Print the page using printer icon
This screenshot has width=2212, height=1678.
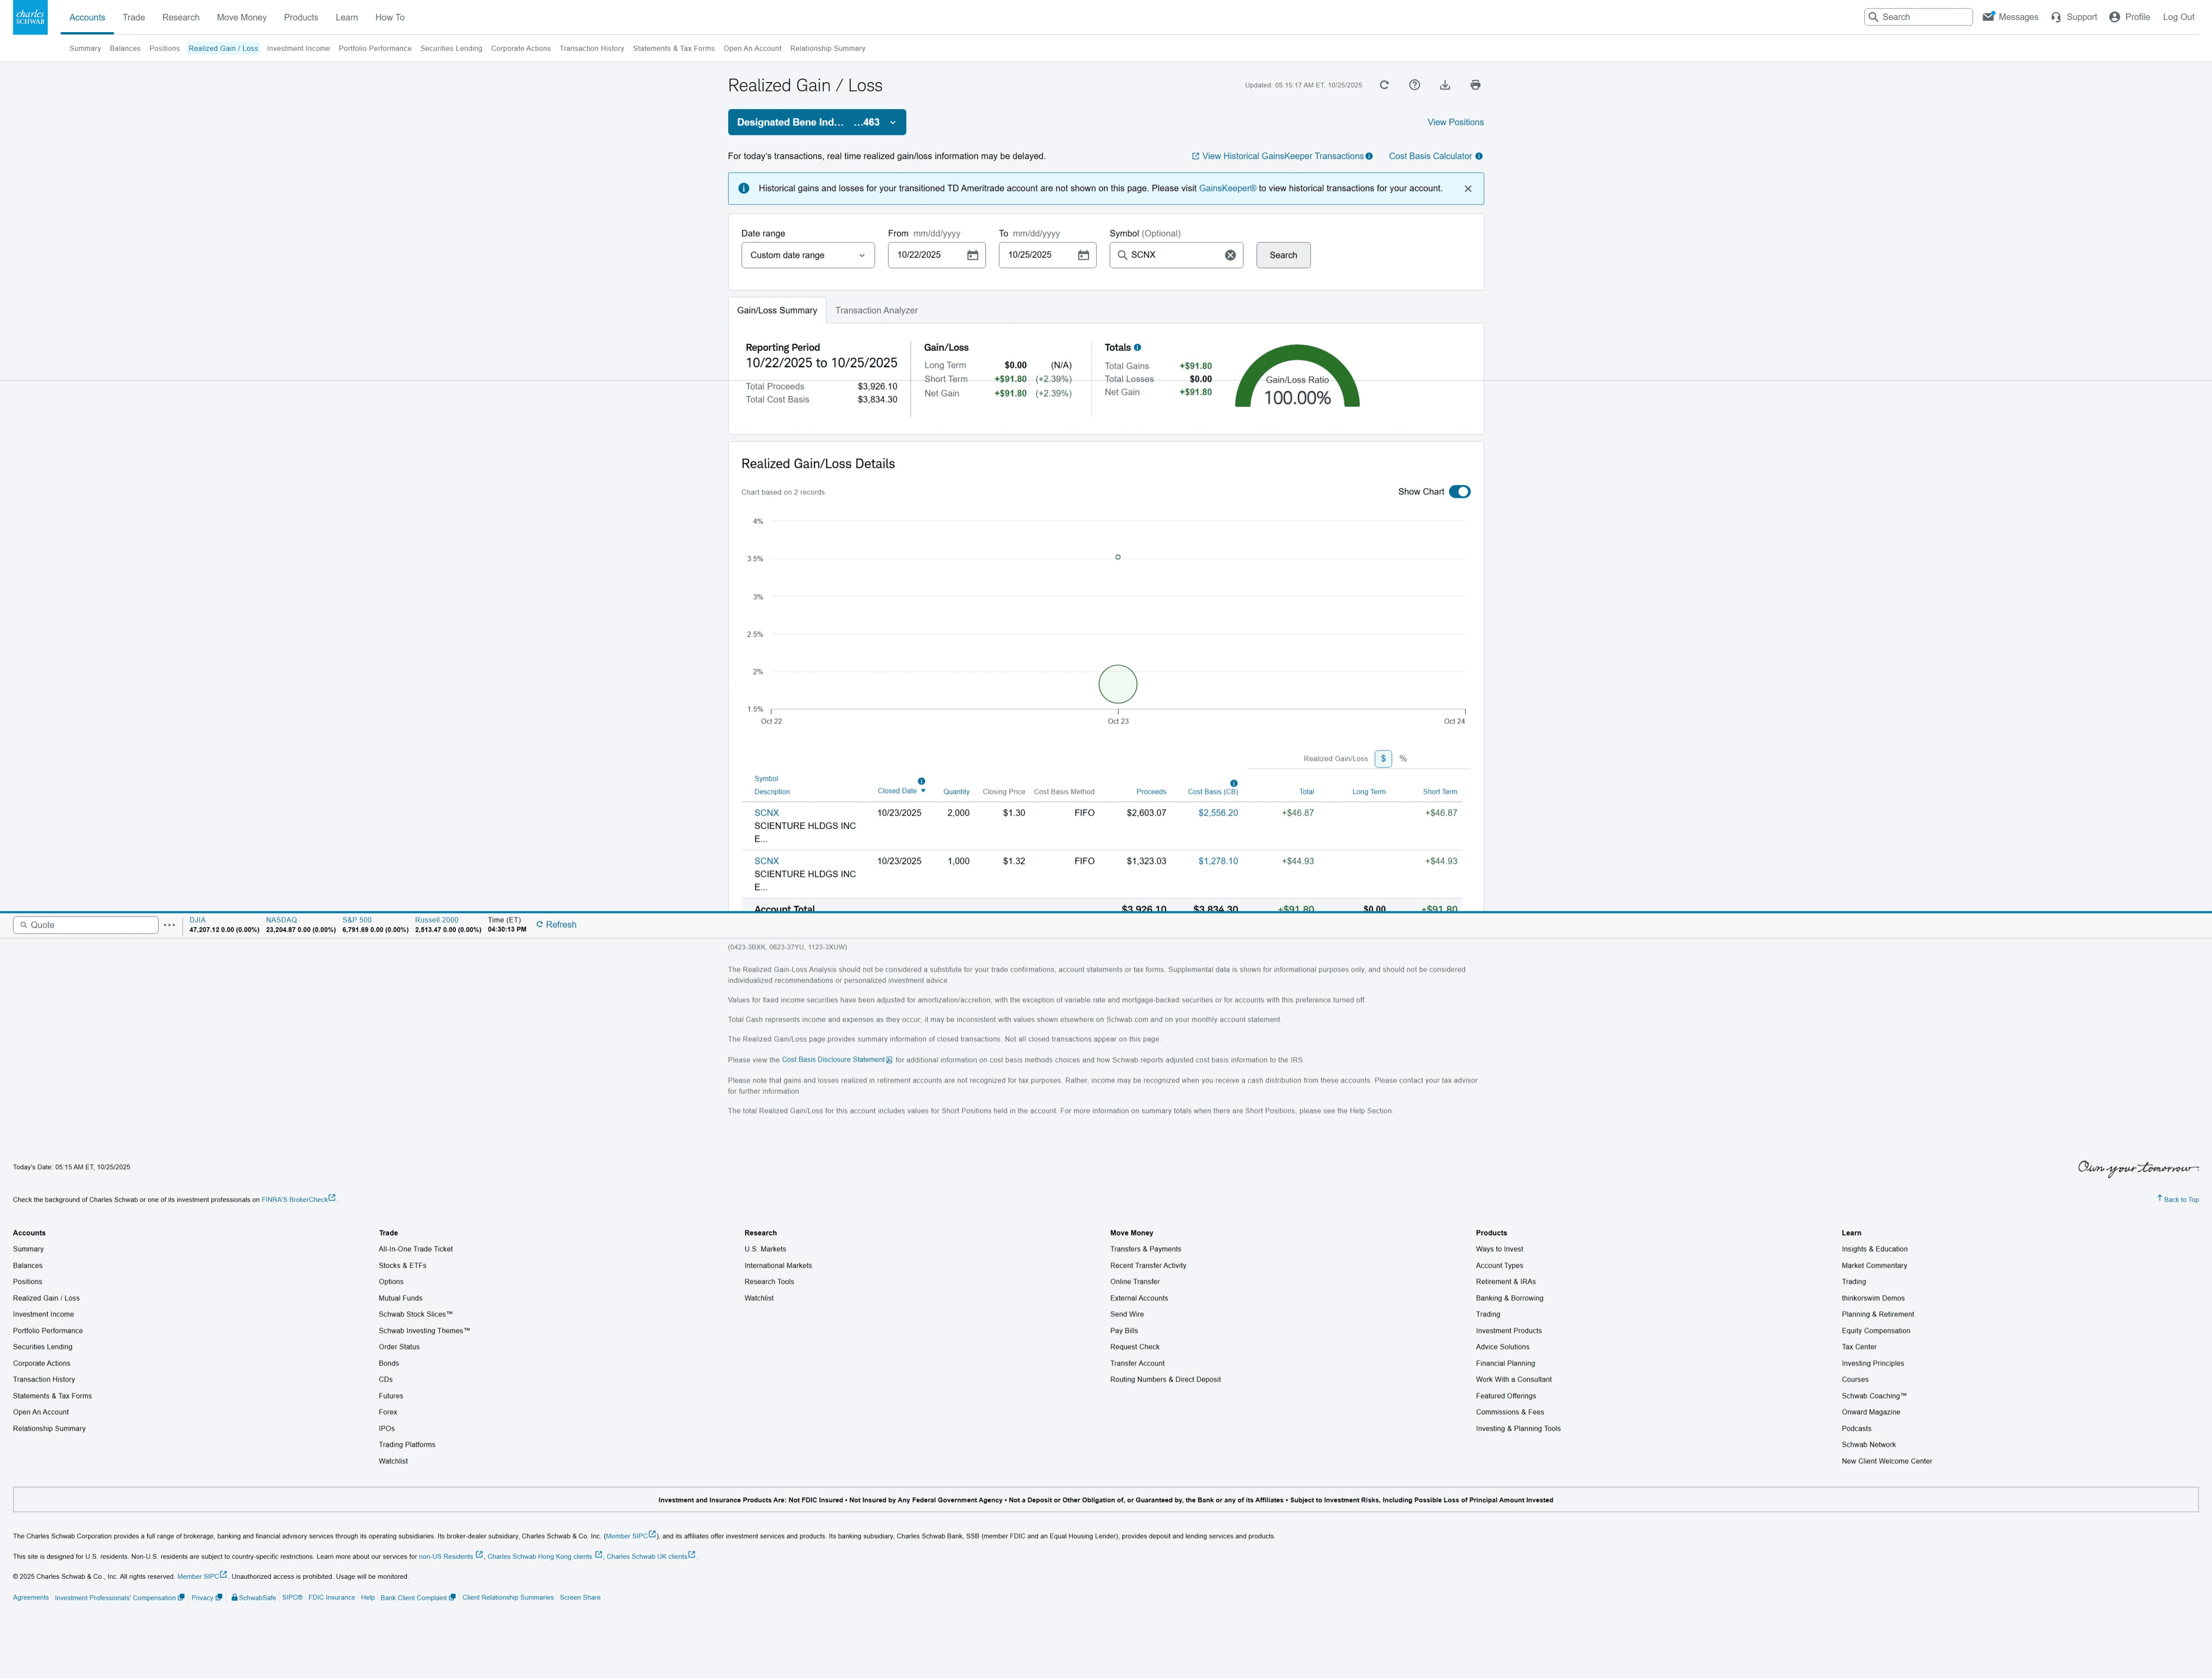[1475, 85]
